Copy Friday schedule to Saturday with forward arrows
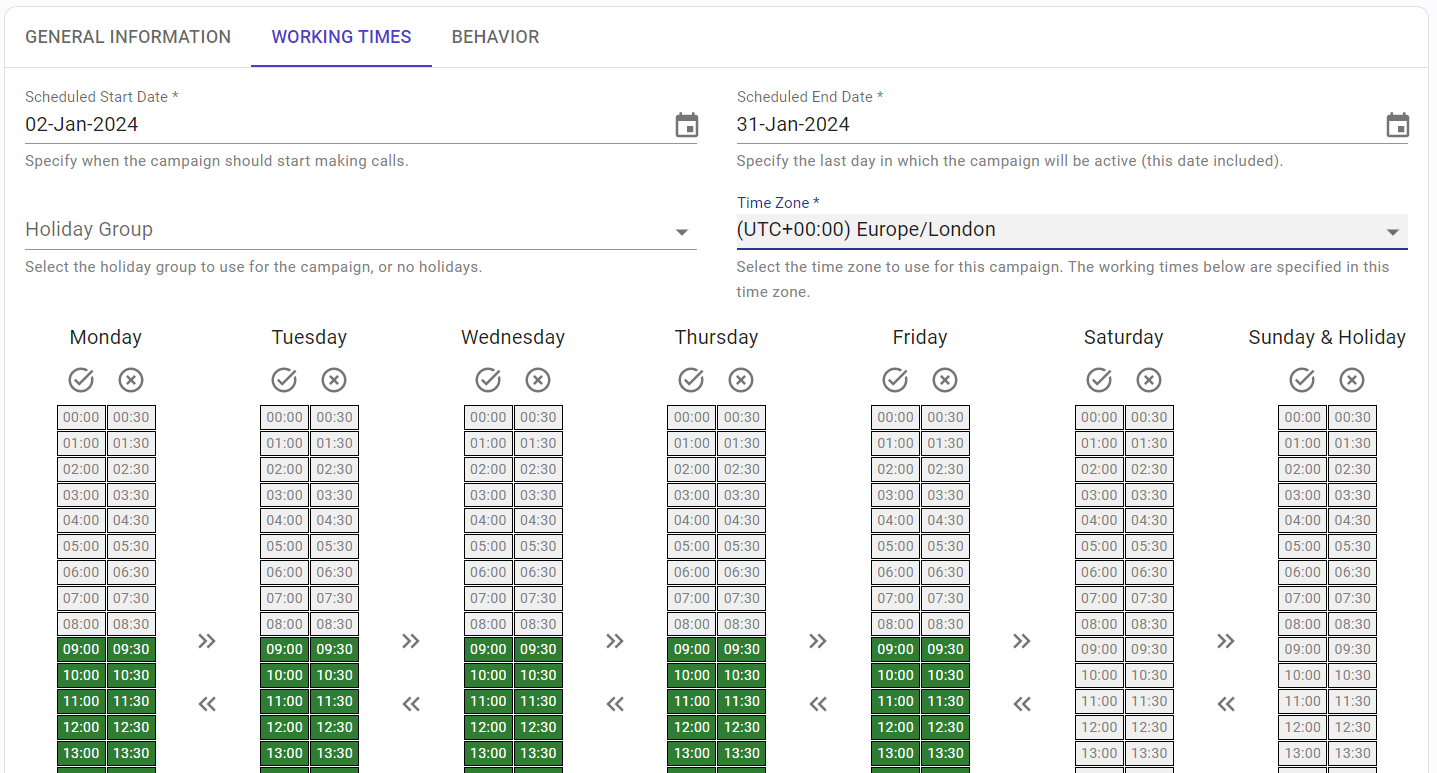 point(1021,641)
